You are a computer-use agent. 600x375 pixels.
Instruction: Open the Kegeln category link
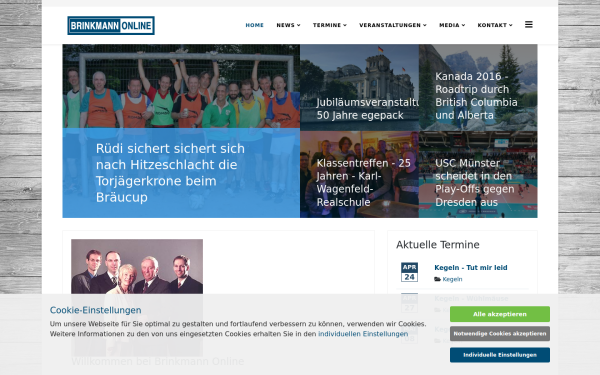(452, 279)
